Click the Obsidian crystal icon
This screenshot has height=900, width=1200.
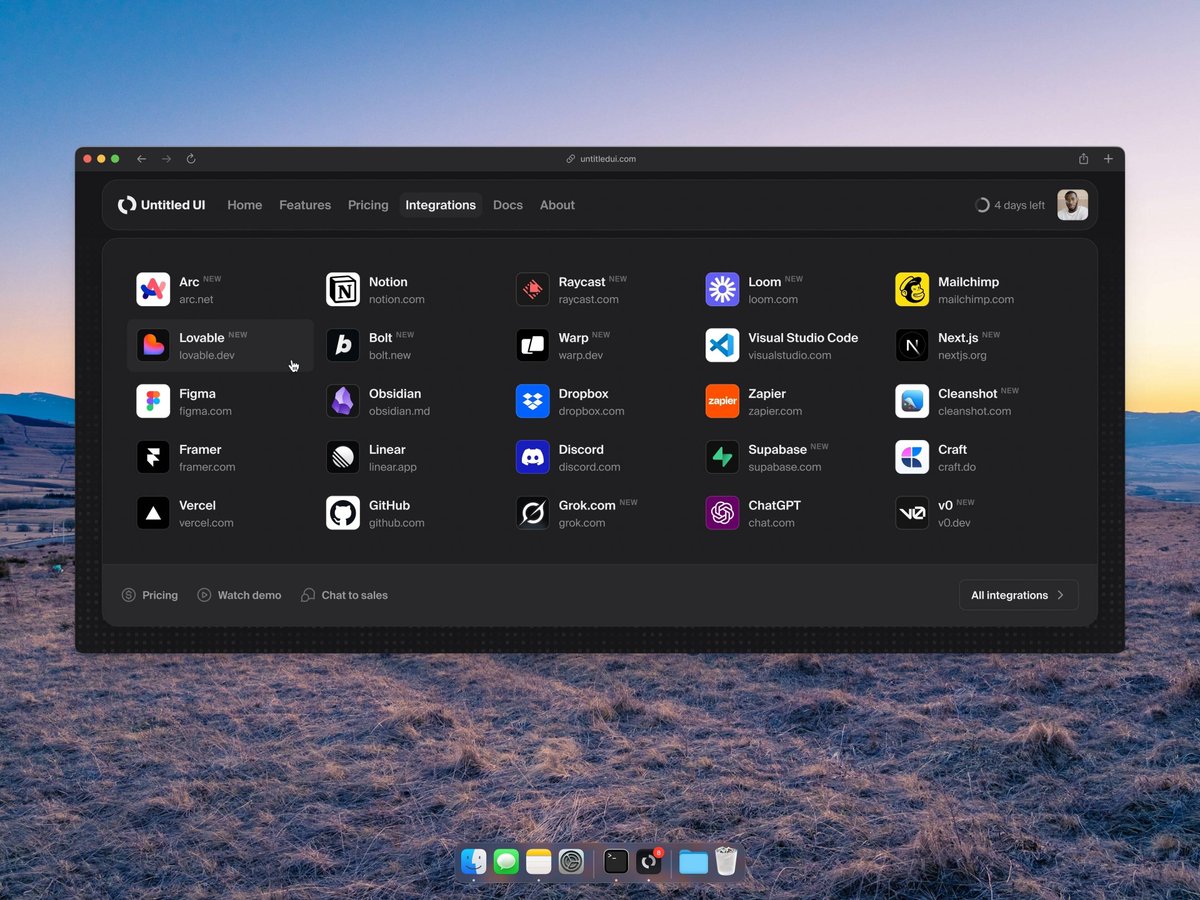tap(343, 402)
